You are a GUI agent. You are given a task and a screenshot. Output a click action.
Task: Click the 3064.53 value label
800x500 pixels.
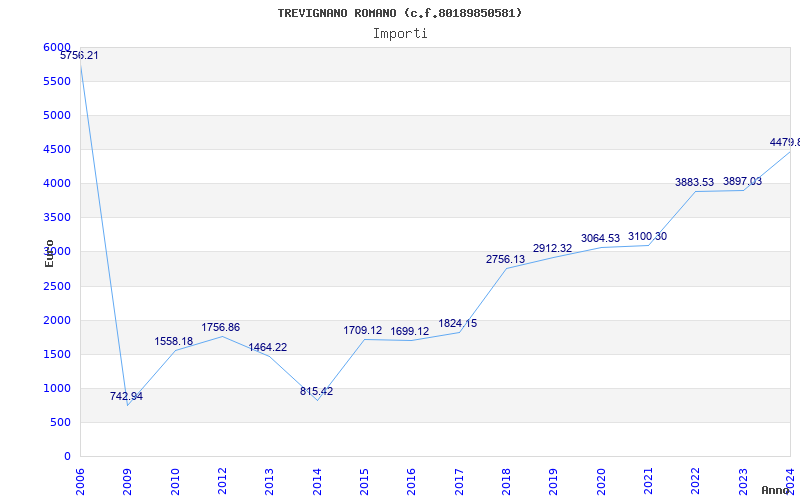click(x=600, y=238)
